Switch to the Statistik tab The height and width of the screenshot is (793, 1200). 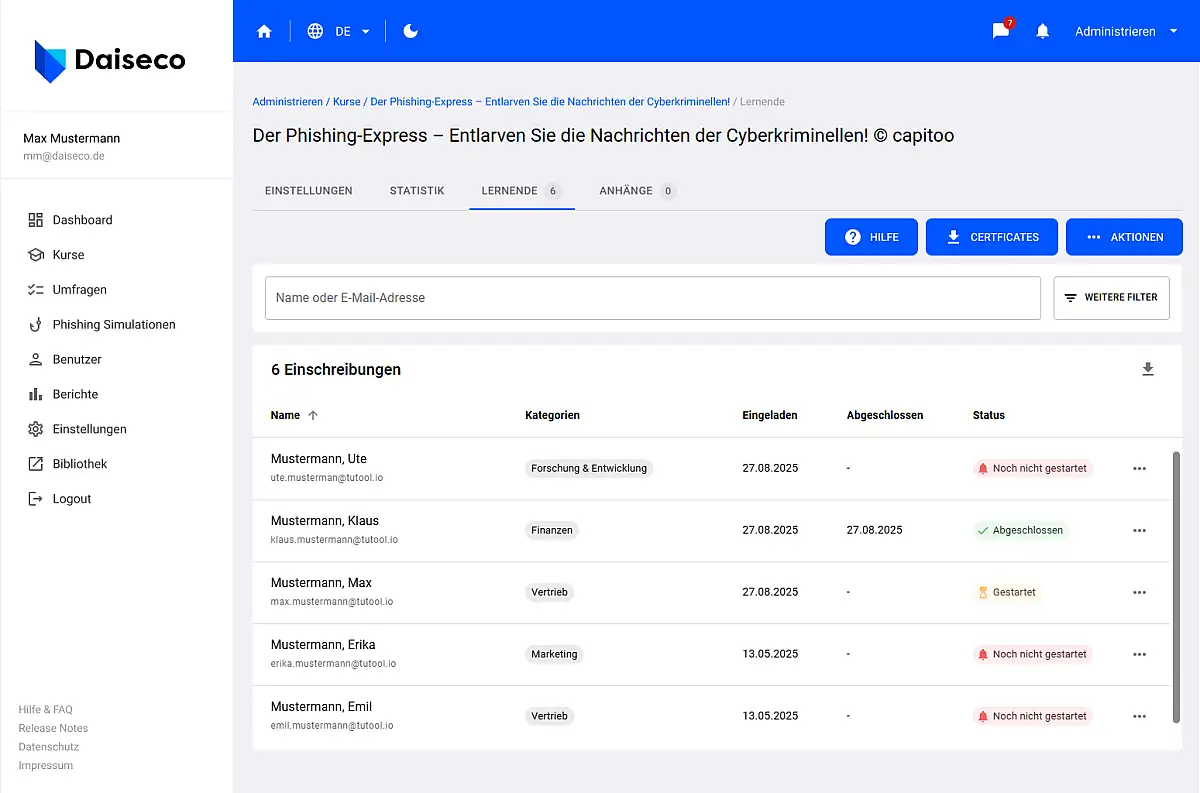[x=417, y=190]
